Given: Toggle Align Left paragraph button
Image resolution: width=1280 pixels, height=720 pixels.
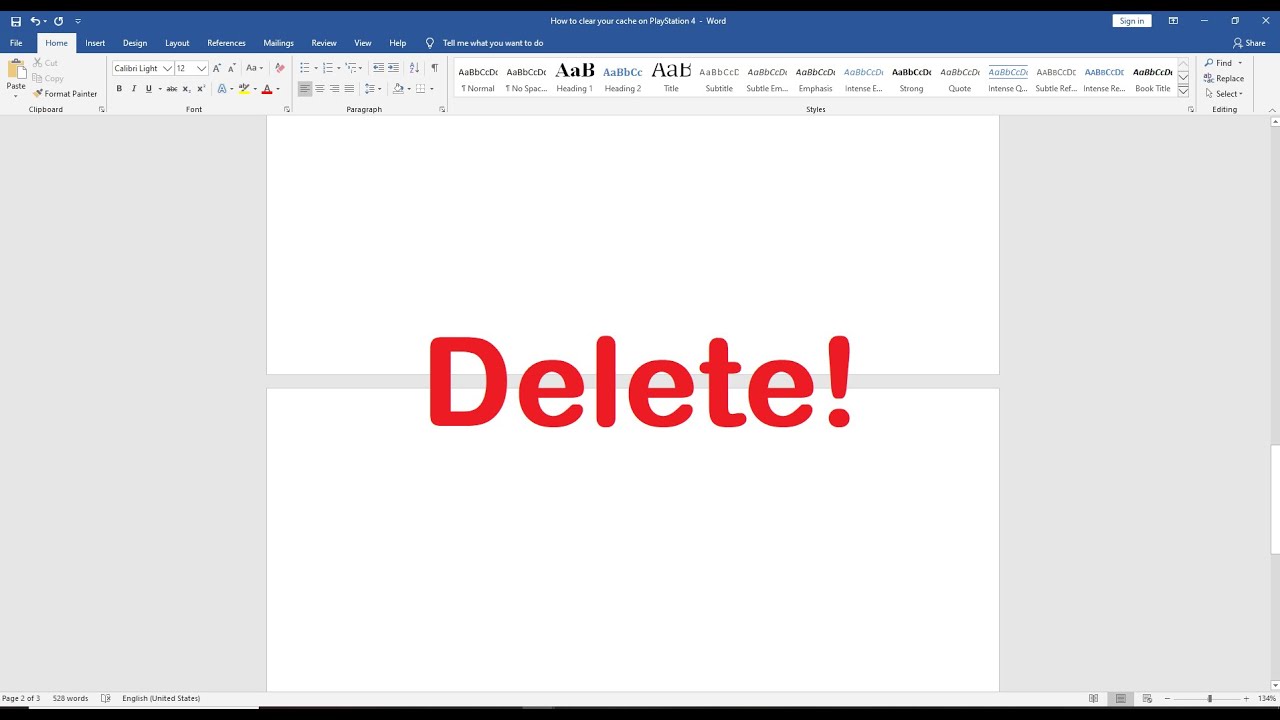Looking at the screenshot, I should coord(305,89).
